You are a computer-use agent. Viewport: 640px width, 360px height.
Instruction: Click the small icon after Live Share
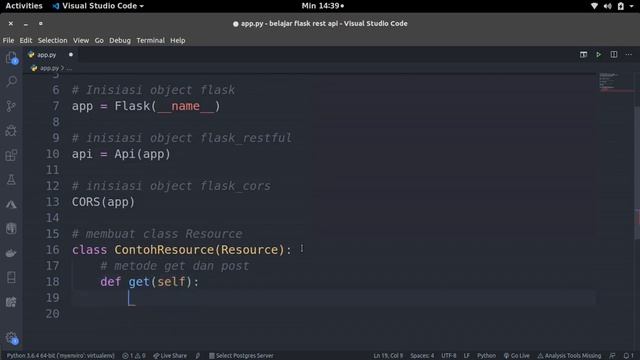pyautogui.click(x=198, y=356)
